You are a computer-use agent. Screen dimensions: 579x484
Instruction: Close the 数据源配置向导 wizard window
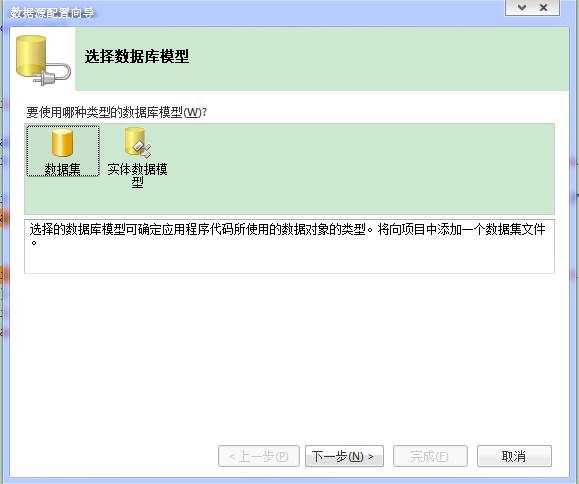[544, 7]
